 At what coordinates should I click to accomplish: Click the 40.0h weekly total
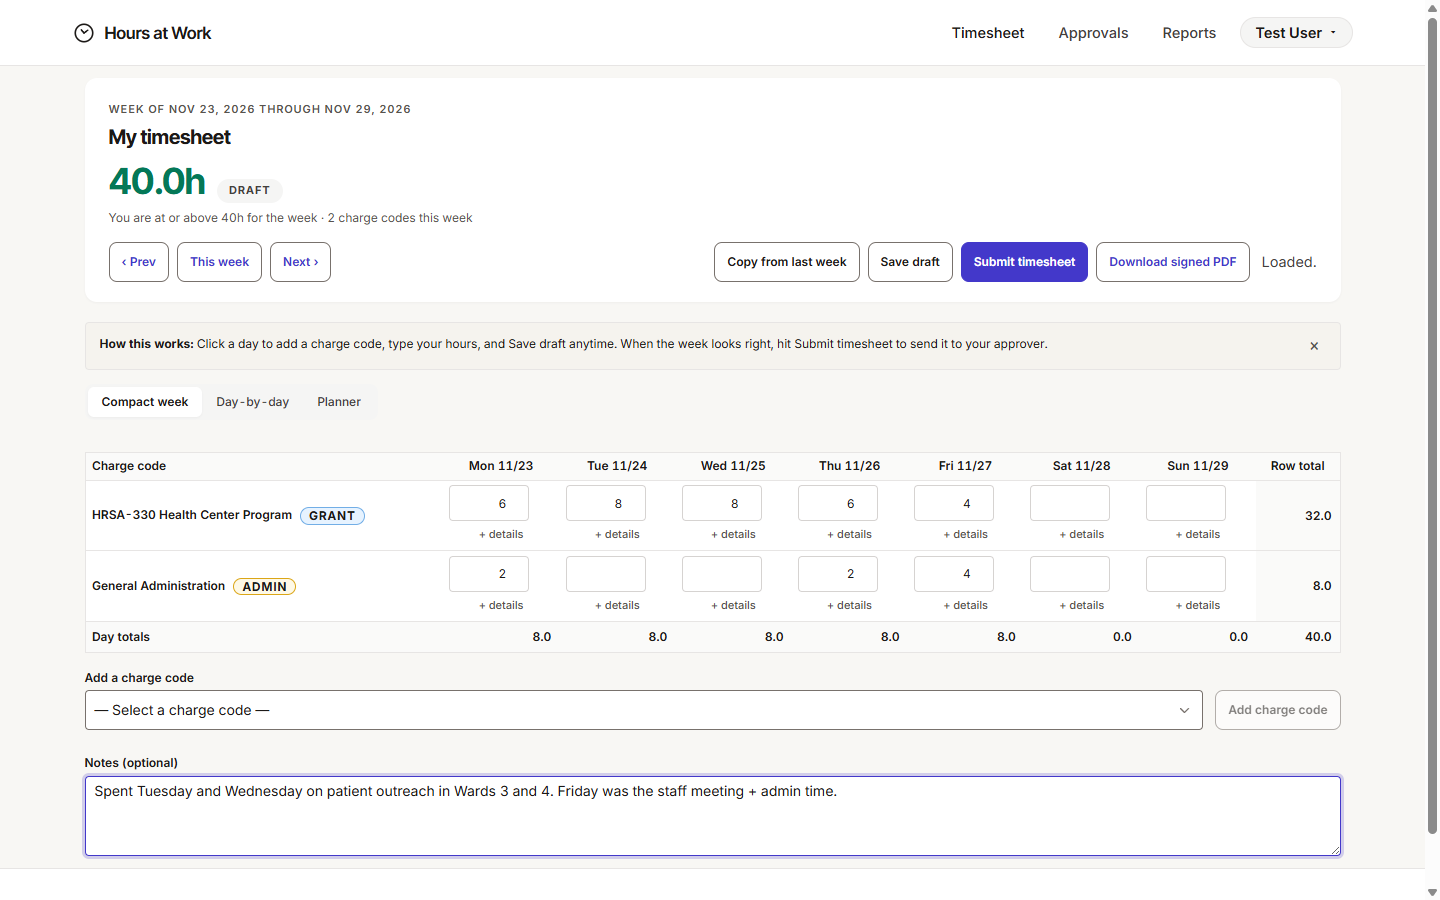pyautogui.click(x=157, y=182)
